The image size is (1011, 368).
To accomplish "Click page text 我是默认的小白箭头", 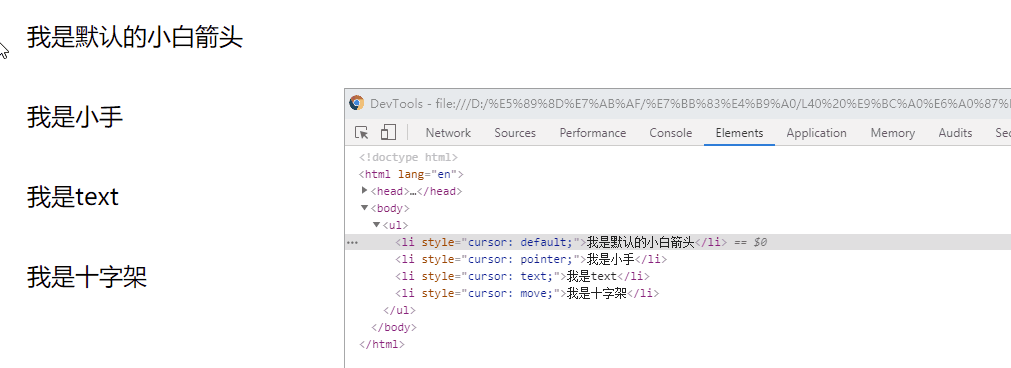I will tap(135, 37).
